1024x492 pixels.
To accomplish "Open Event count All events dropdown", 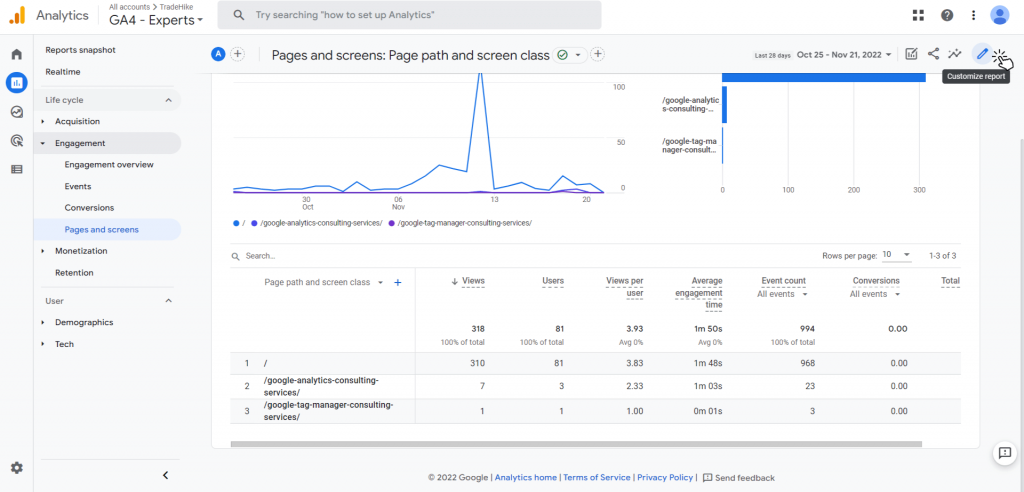I will (782, 294).
